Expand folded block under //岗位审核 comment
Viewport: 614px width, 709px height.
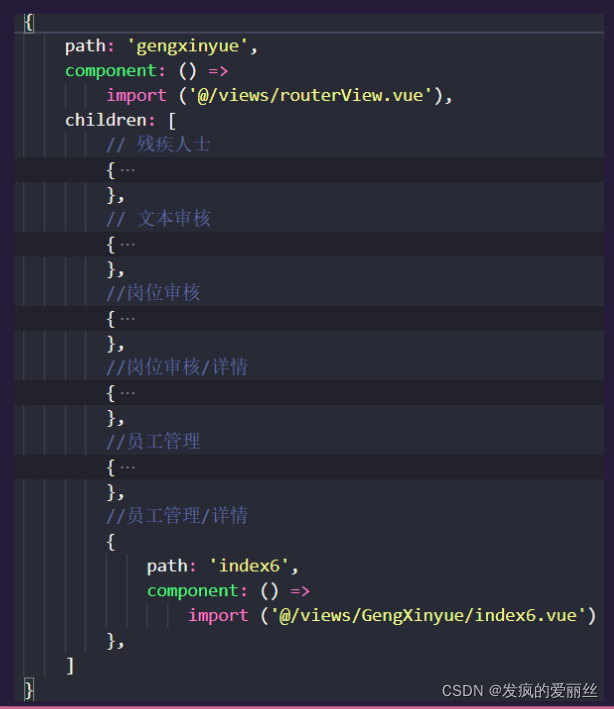click(x=128, y=319)
